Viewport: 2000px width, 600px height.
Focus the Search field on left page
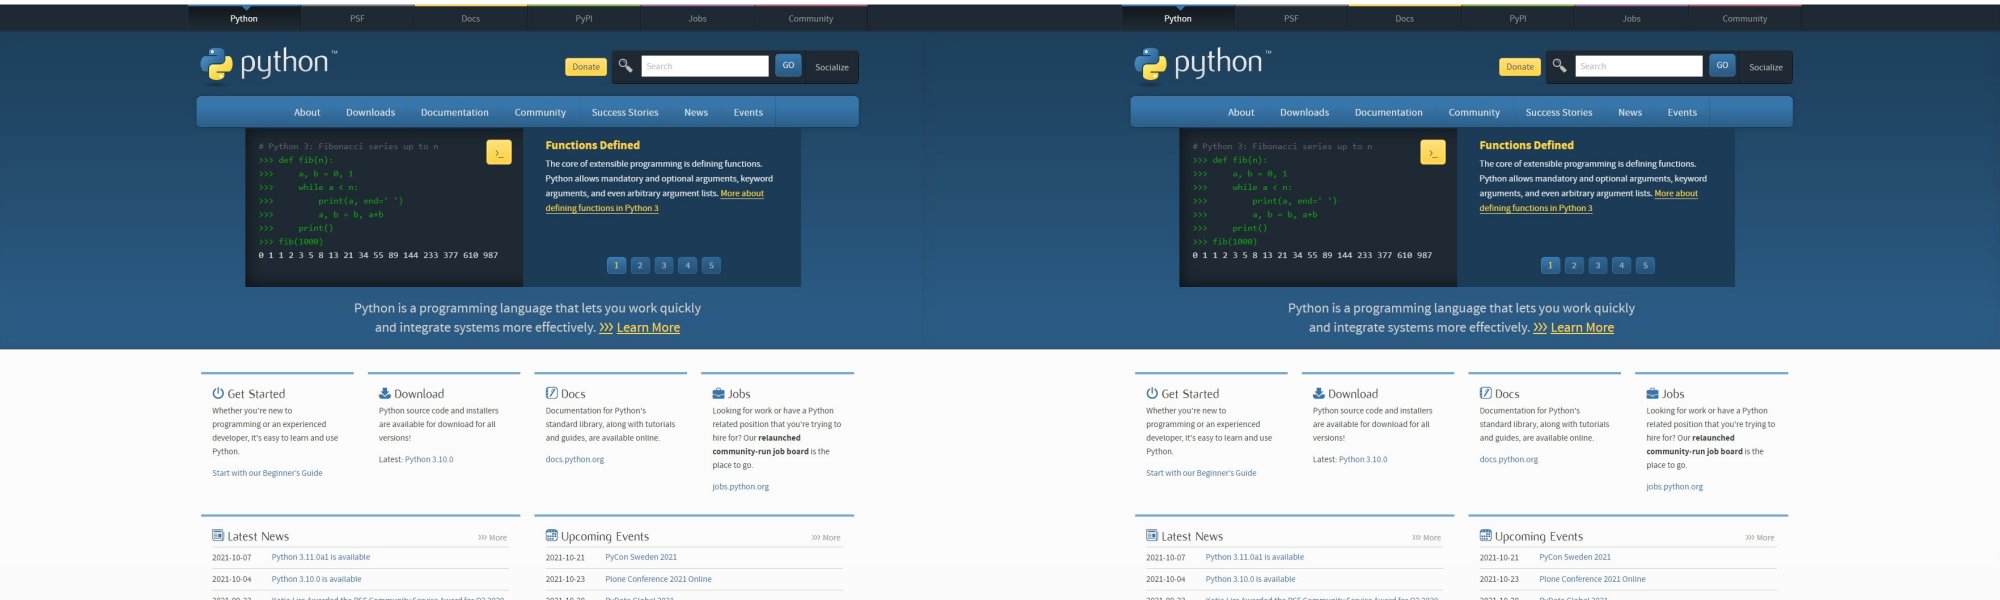point(705,66)
